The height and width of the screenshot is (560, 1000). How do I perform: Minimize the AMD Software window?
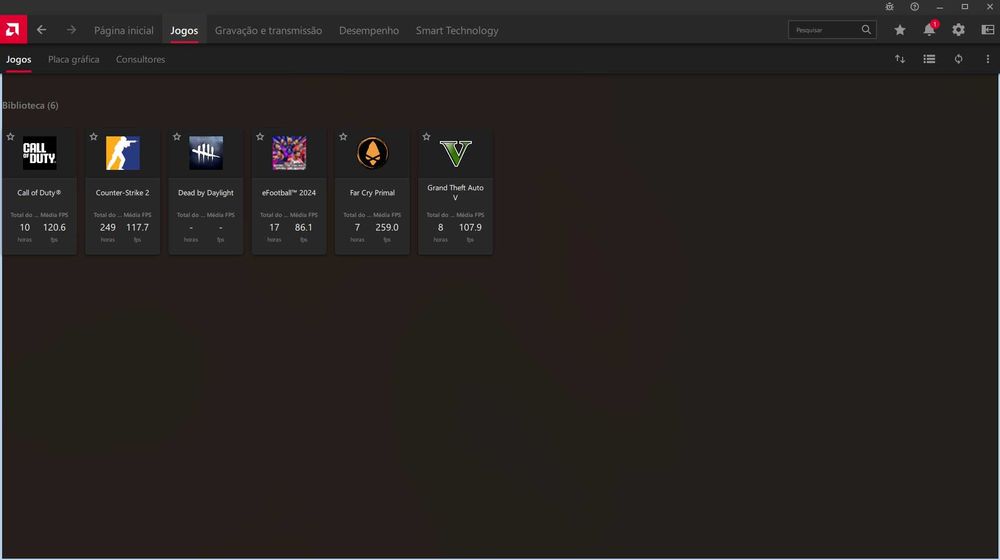(x=939, y=6)
